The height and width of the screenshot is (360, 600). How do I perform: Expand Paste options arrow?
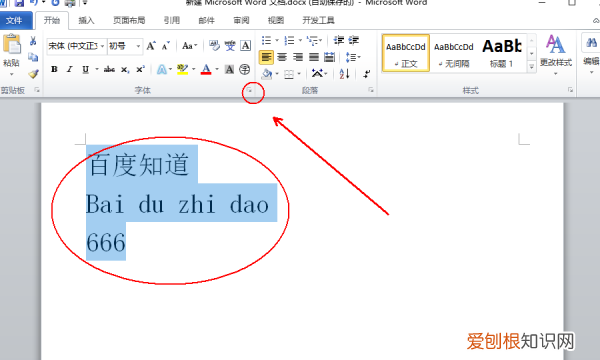pos(11,74)
